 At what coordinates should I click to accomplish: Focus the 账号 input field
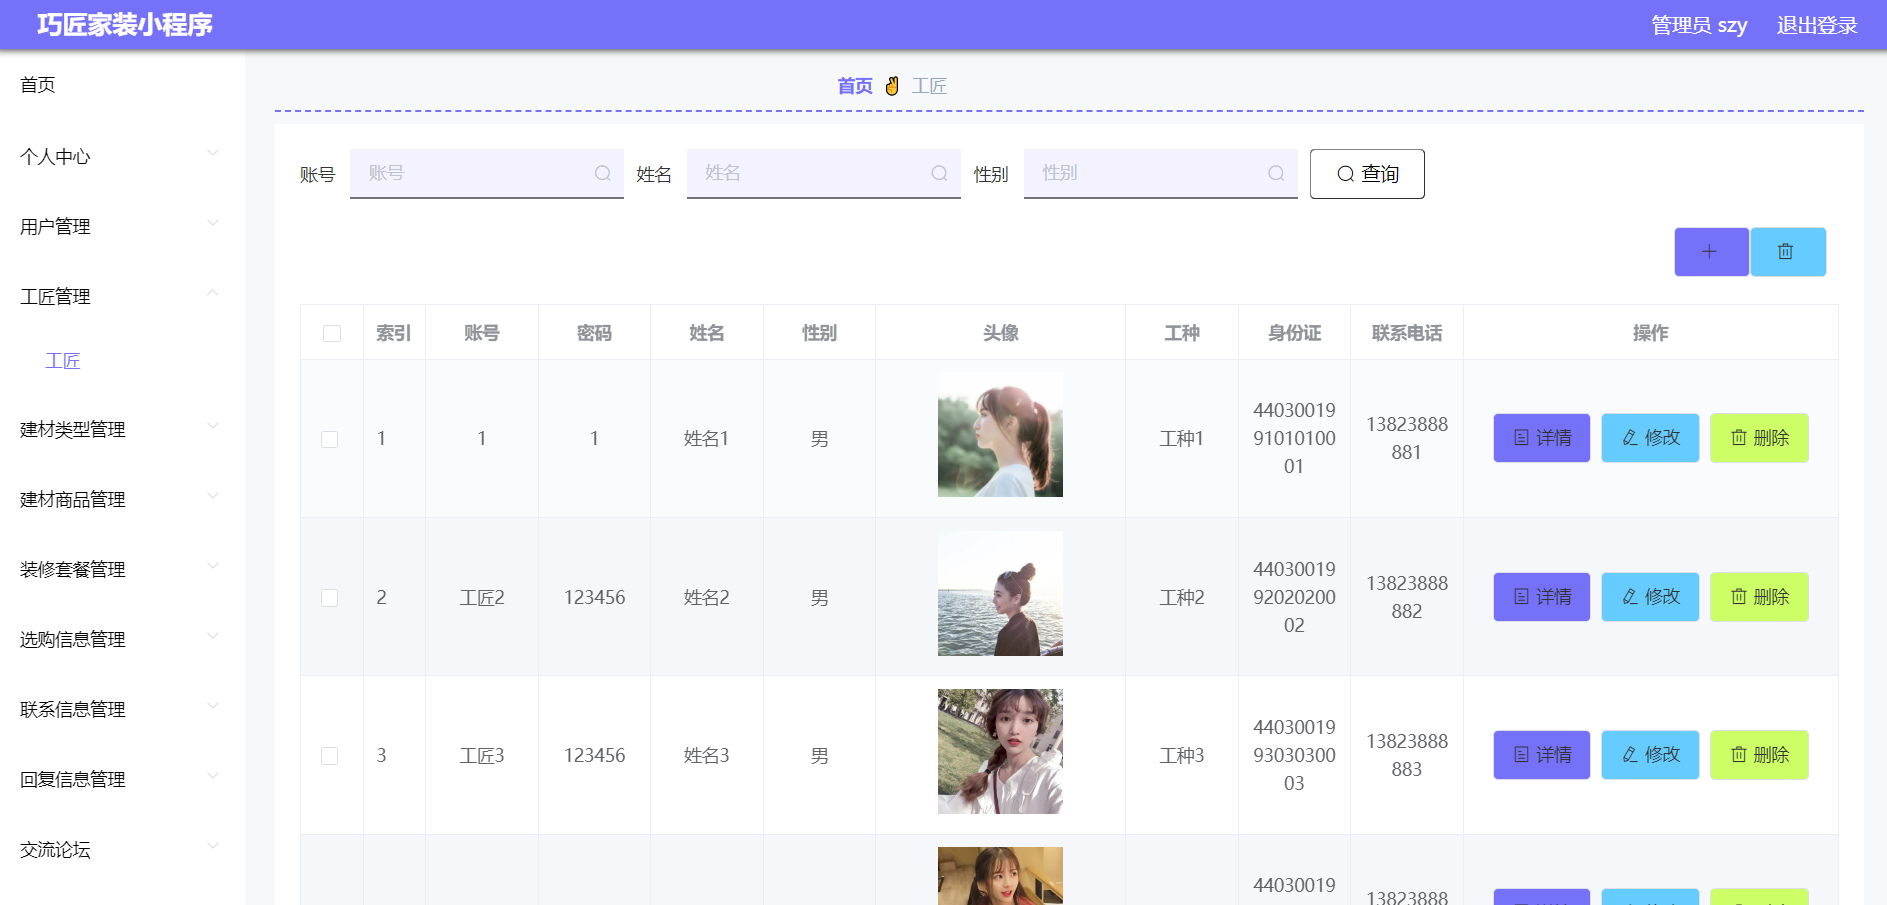(x=487, y=173)
